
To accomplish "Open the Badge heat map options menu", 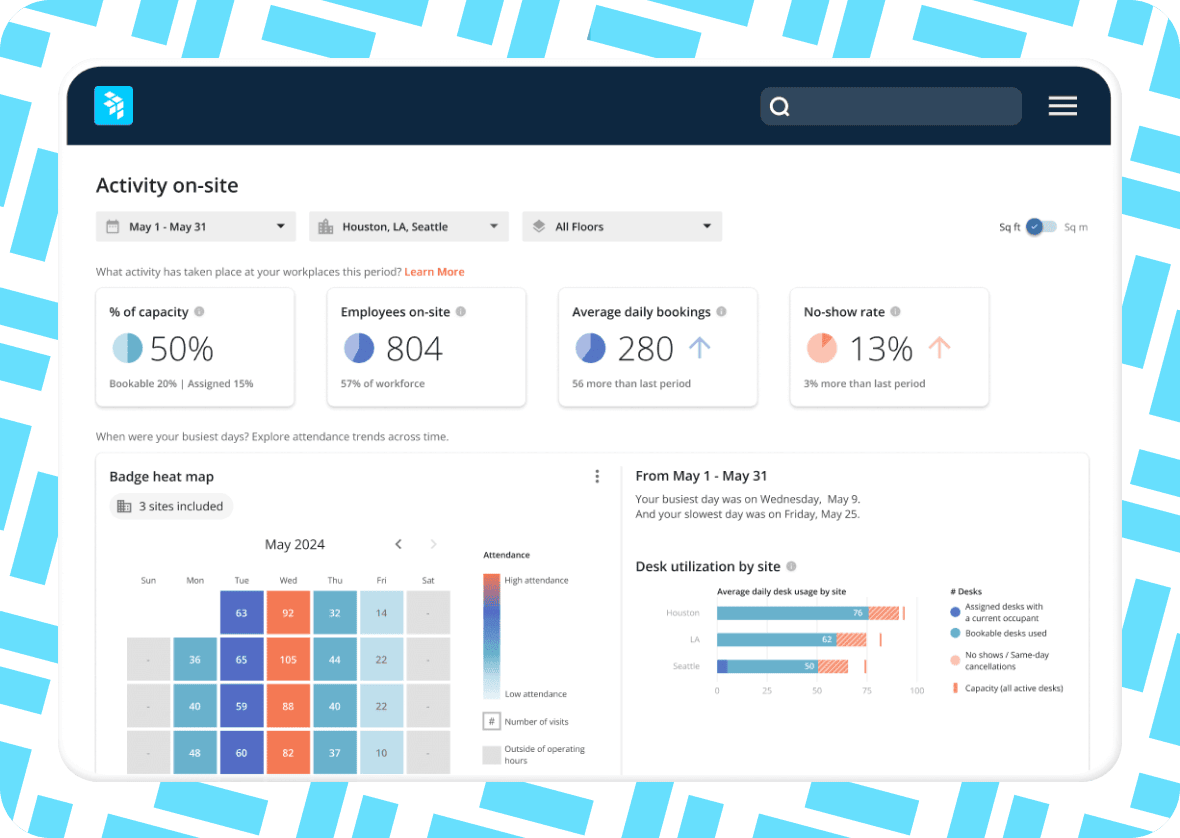I will 597,476.
